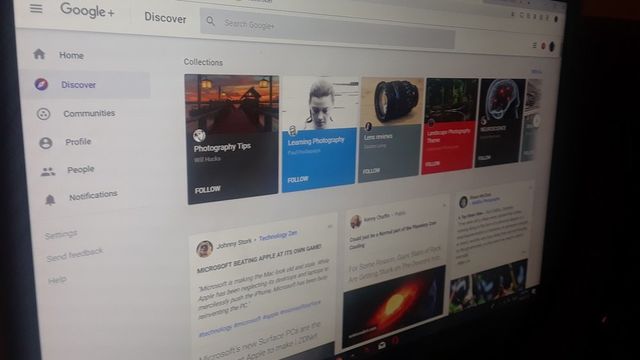Click the hashtags line in Johnny Stark post
The width and height of the screenshot is (640, 360).
[x=260, y=319]
